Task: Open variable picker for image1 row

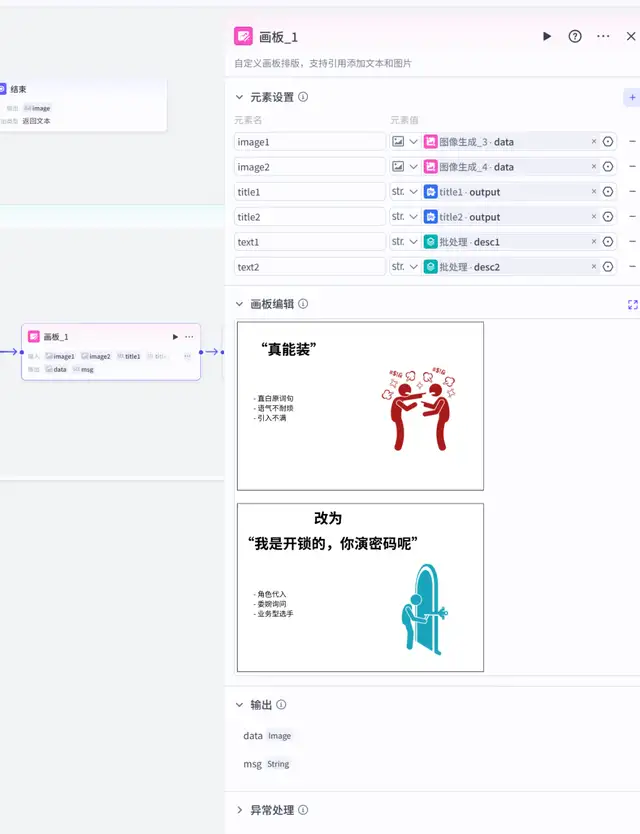Action: click(x=608, y=141)
